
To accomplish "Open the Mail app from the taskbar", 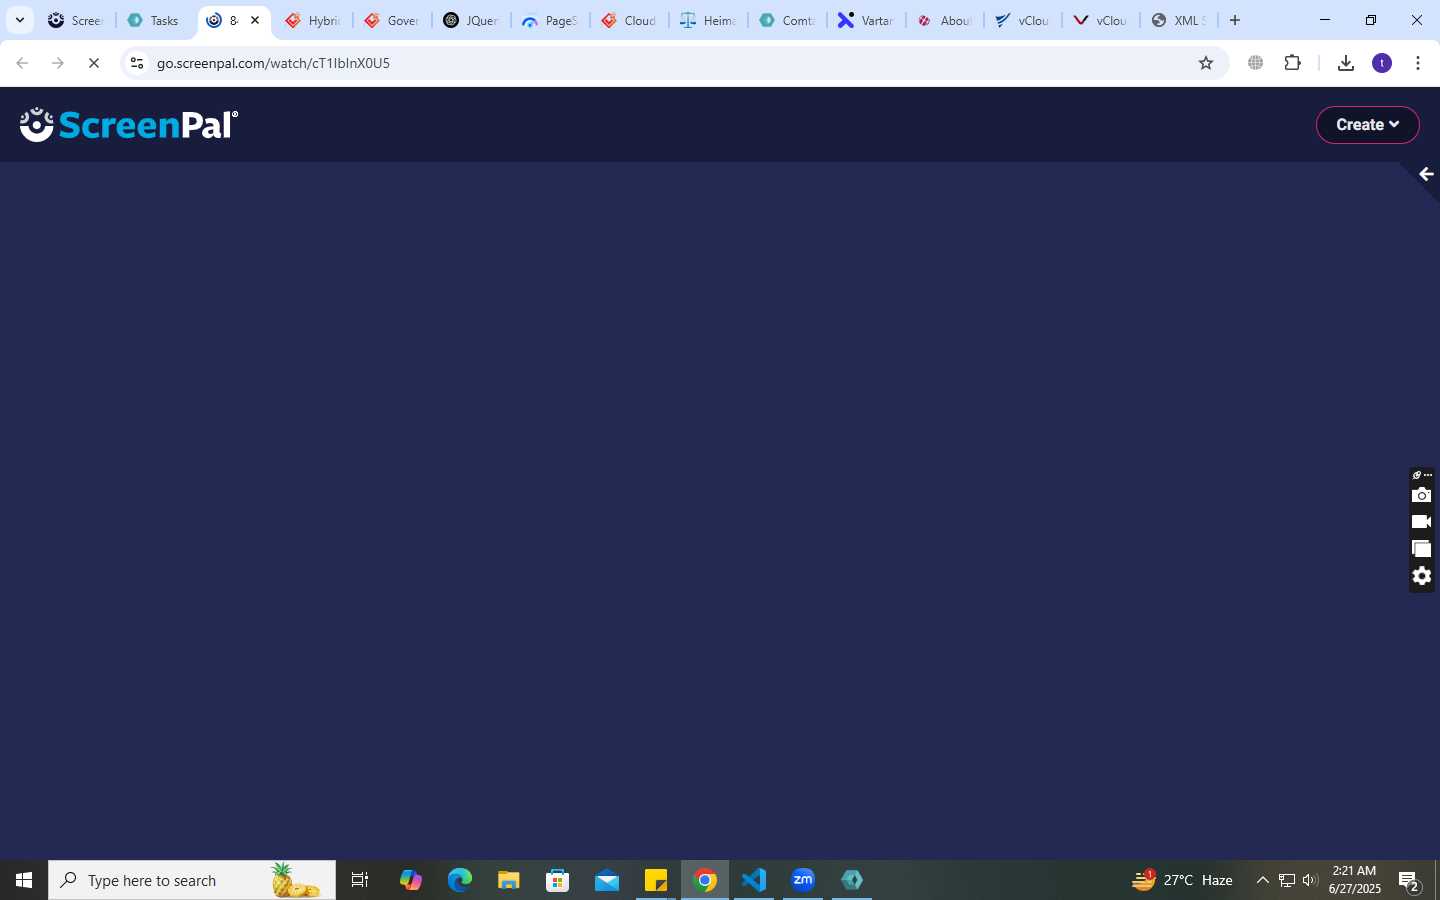I will tap(607, 880).
